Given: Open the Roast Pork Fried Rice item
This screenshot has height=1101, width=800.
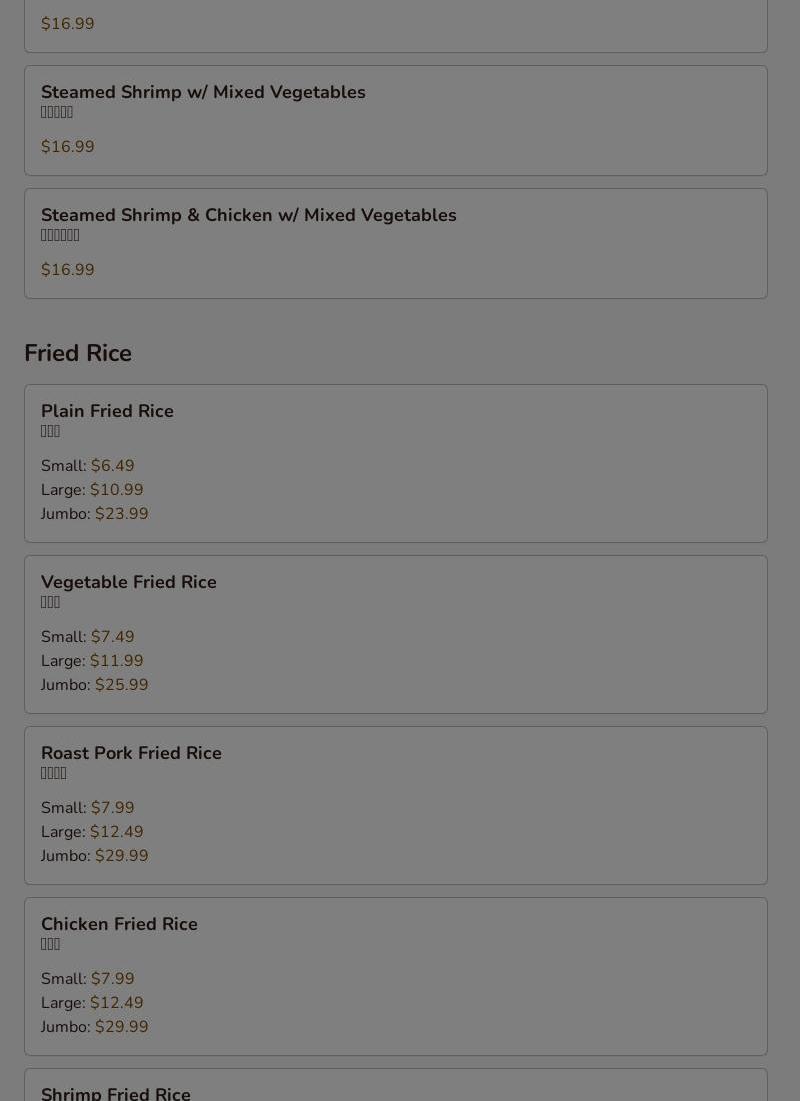Looking at the screenshot, I should pos(131,754).
